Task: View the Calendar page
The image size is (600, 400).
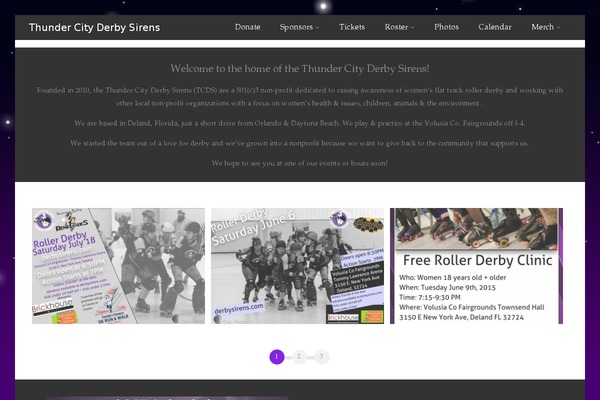Action: point(495,27)
